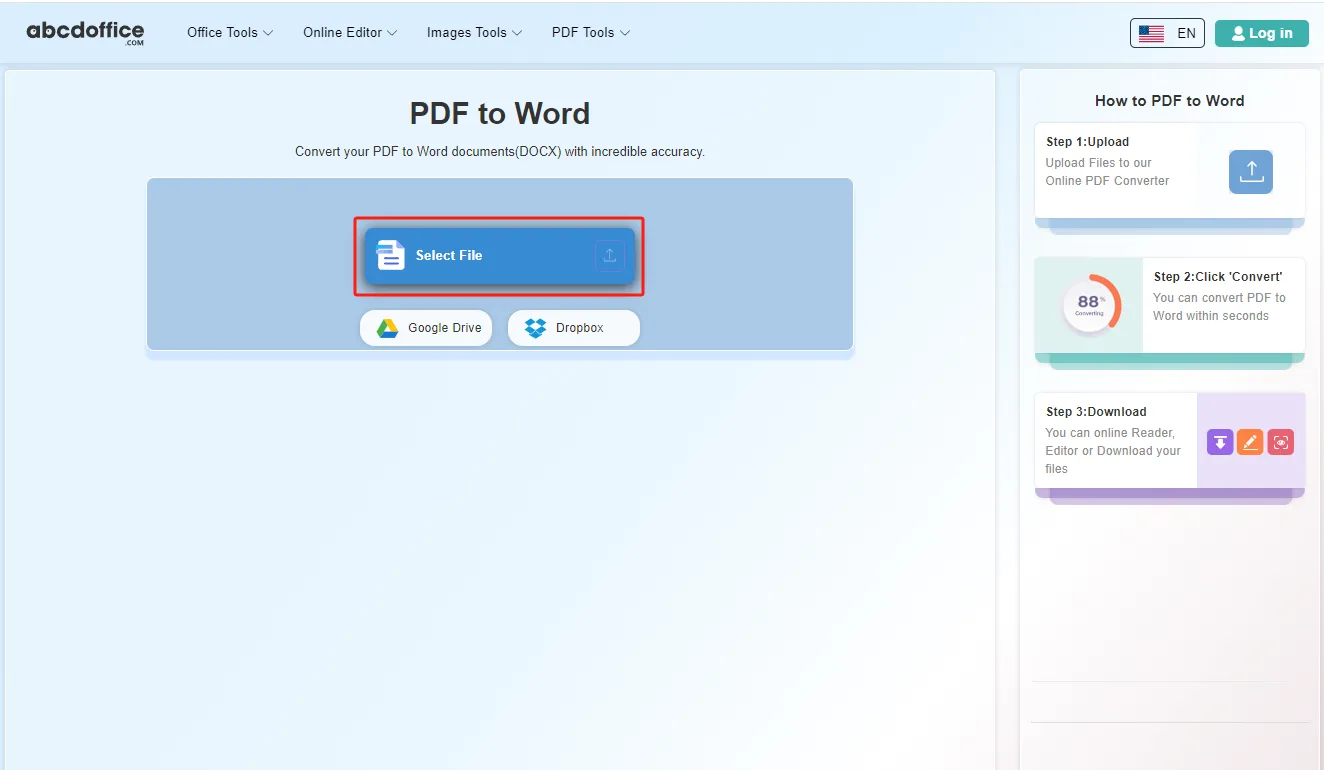Expand the PDF Tools chevron

coord(625,33)
